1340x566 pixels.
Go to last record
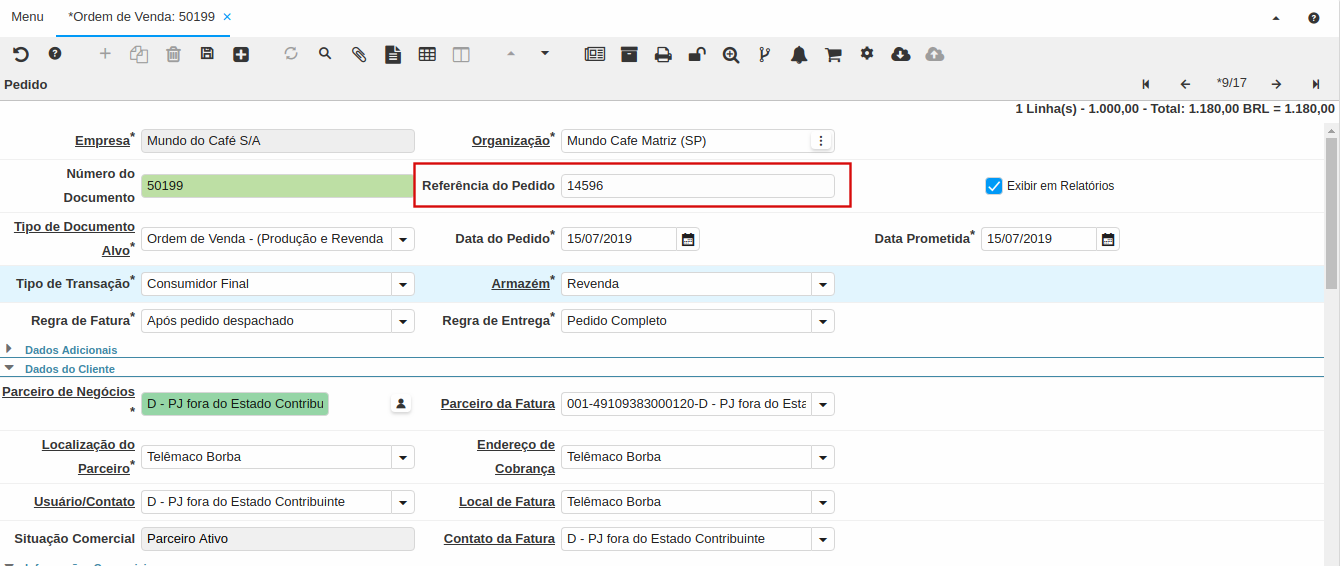click(1316, 84)
